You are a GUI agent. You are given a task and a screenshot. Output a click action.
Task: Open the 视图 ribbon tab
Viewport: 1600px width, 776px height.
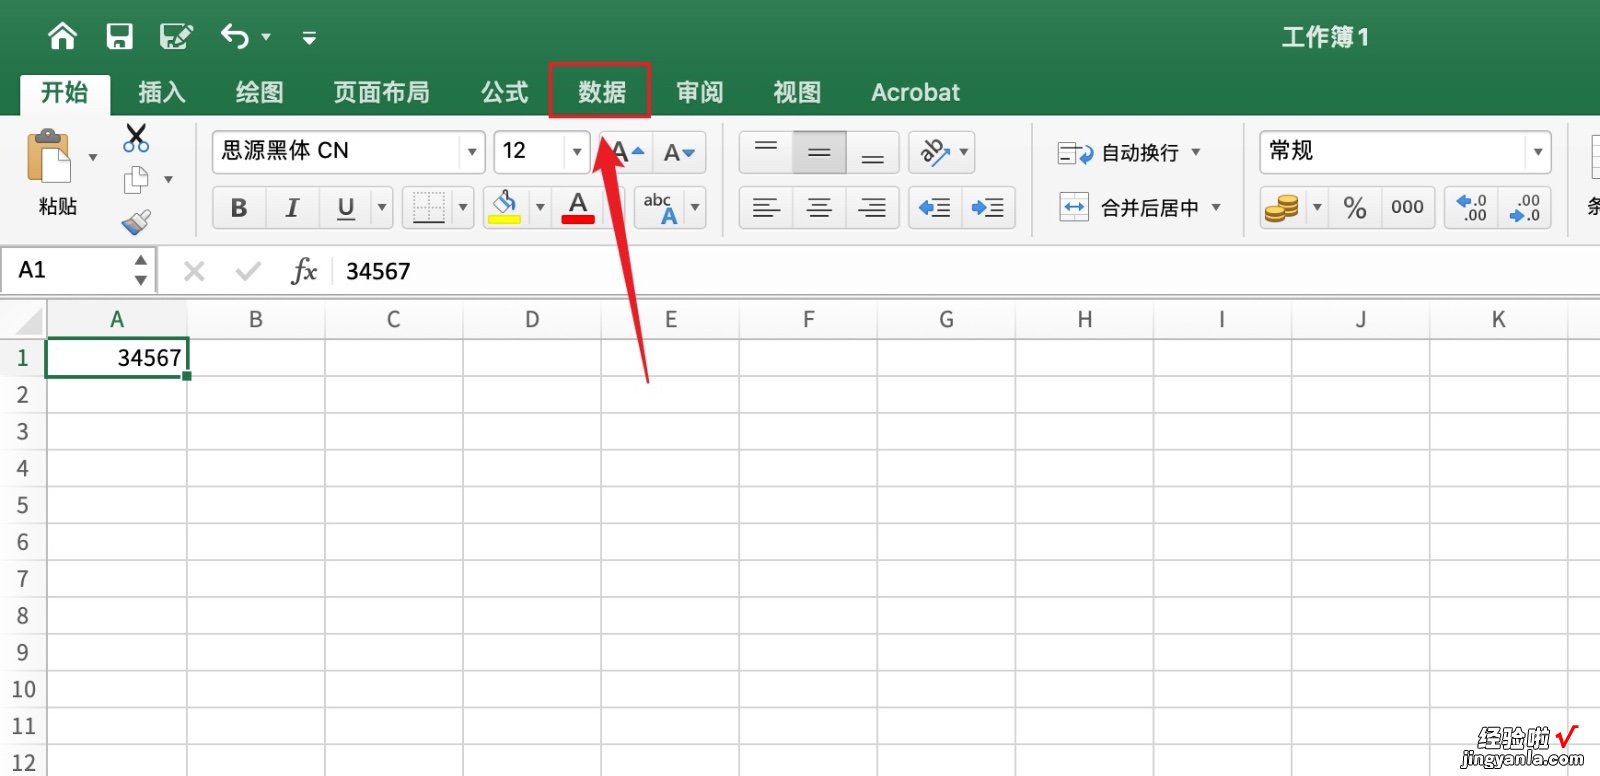pos(797,92)
